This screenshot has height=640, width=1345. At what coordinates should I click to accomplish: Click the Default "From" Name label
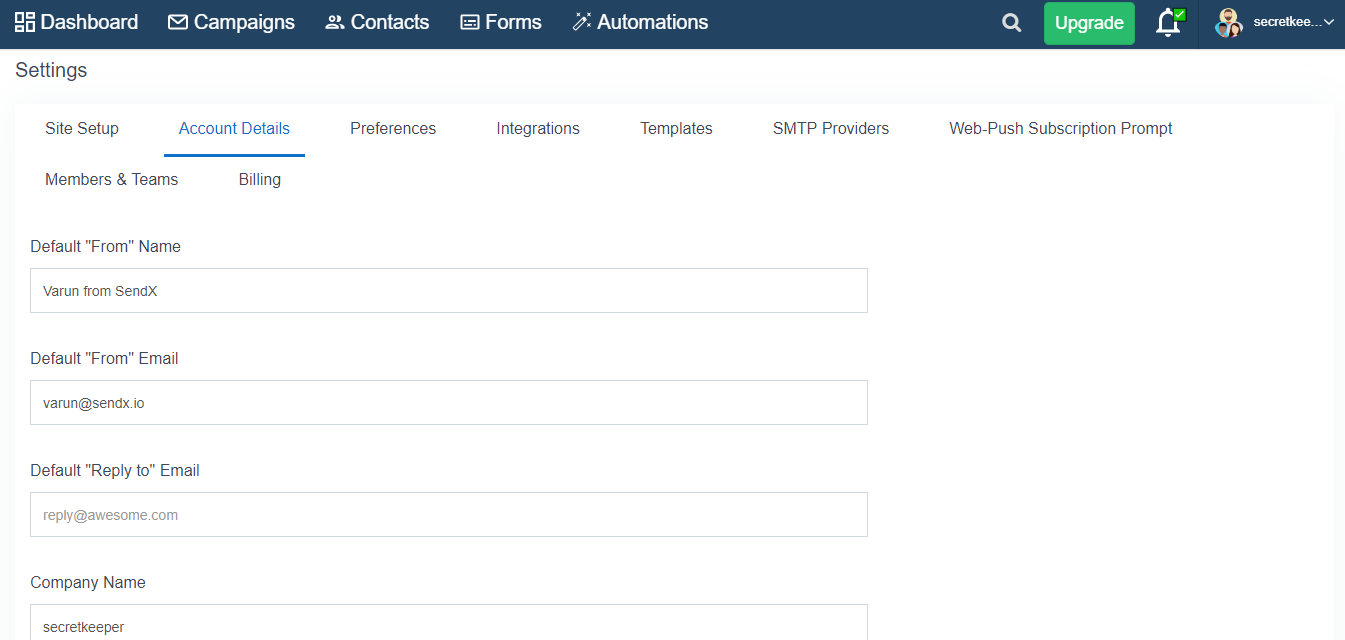105,246
